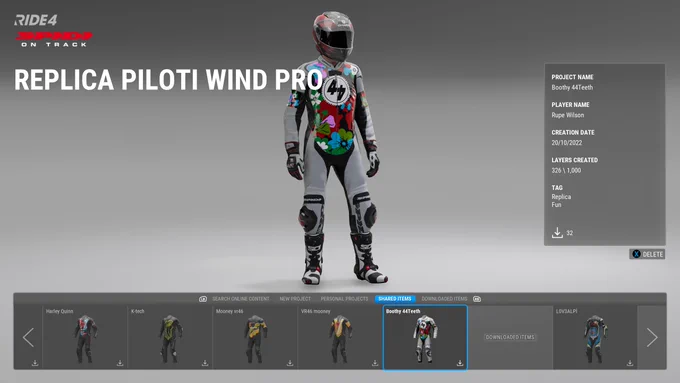Click the download icon on the K-tech card
Image resolution: width=680 pixels, height=383 pixels.
[x=205, y=363]
